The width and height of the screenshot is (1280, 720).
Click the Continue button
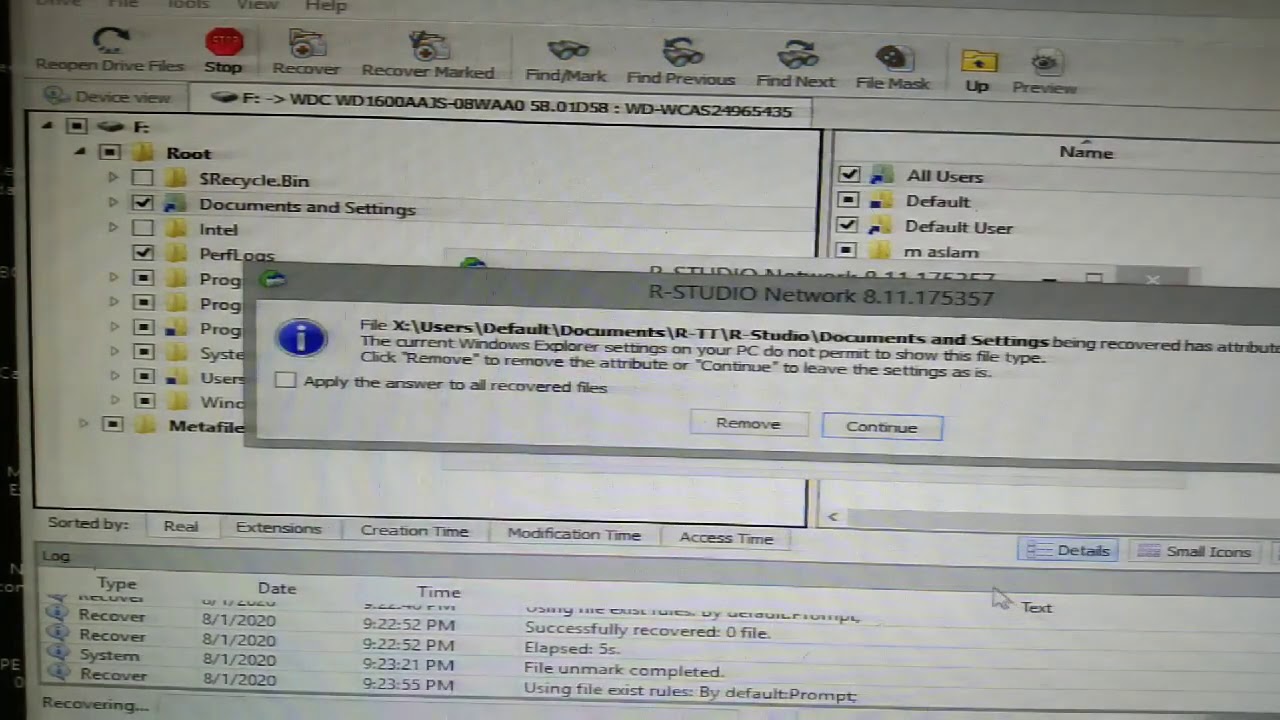(x=881, y=427)
